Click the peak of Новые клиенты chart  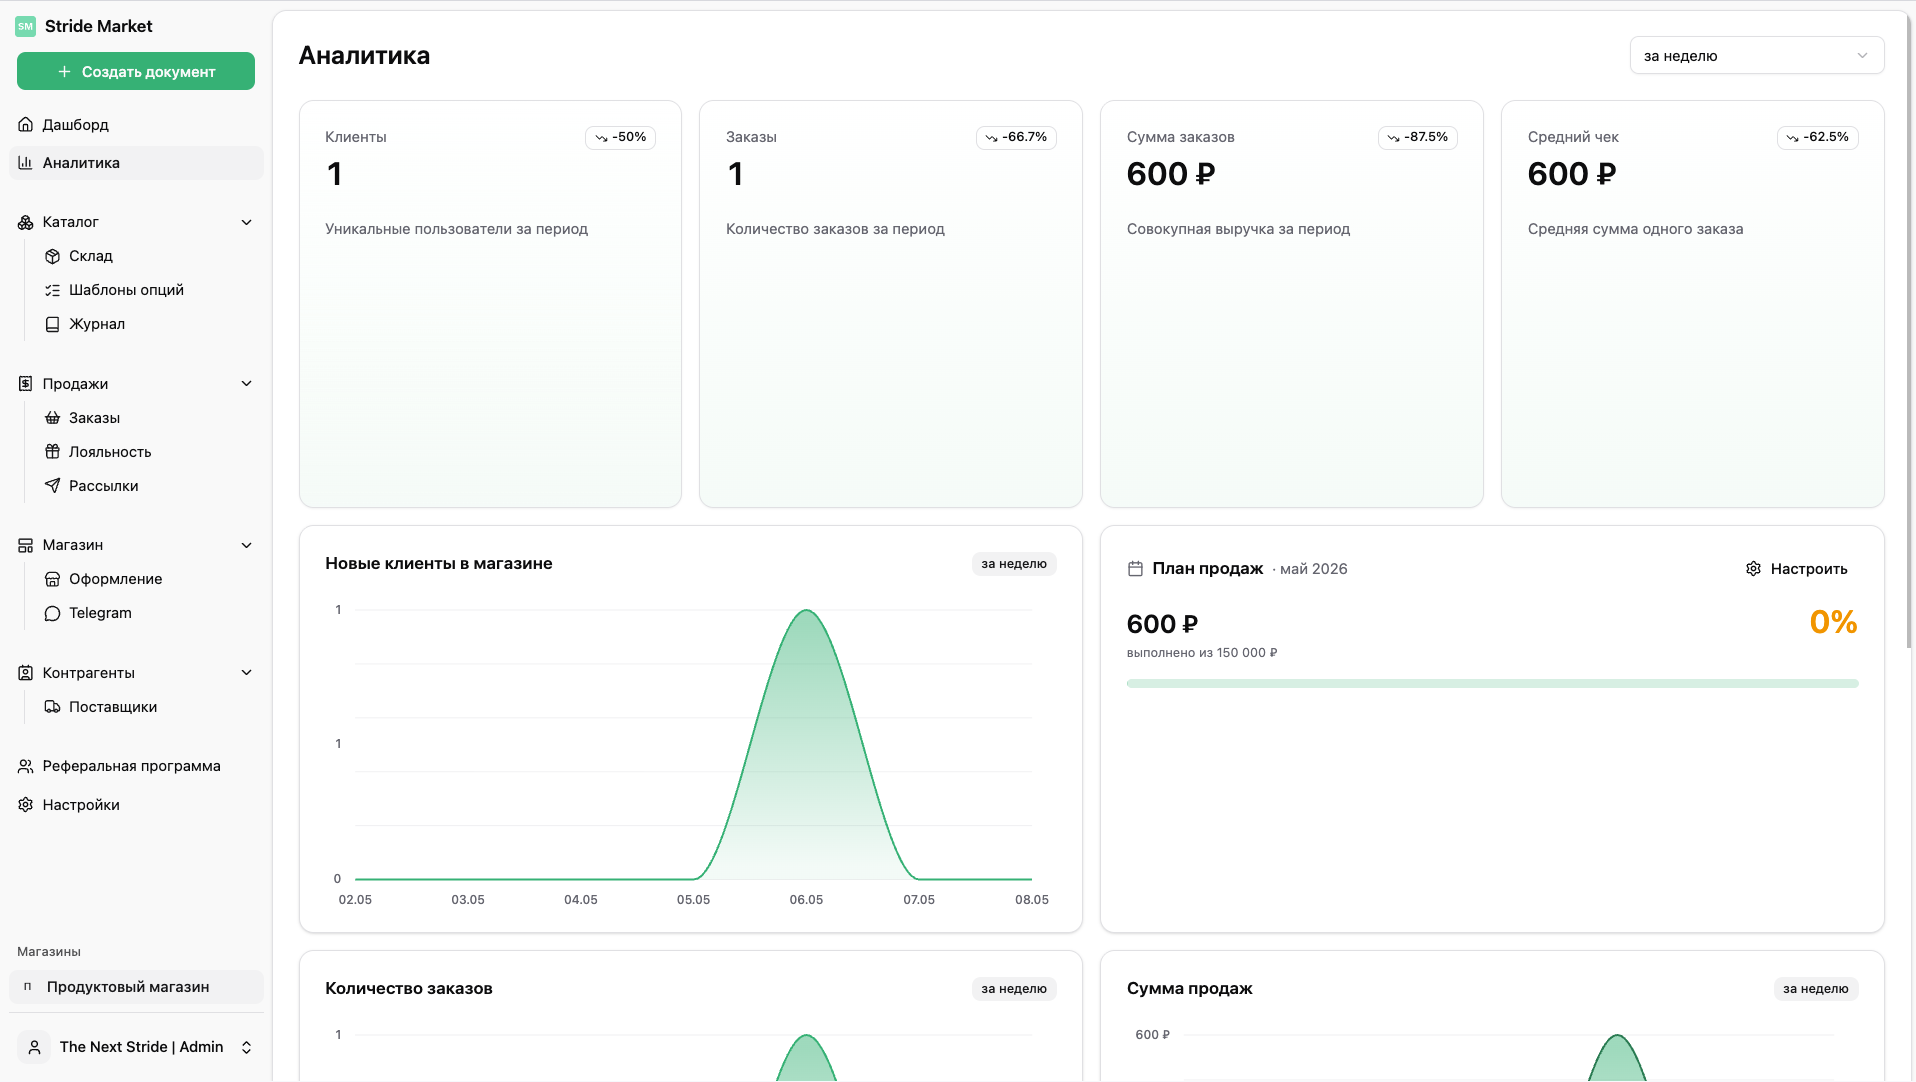click(806, 611)
